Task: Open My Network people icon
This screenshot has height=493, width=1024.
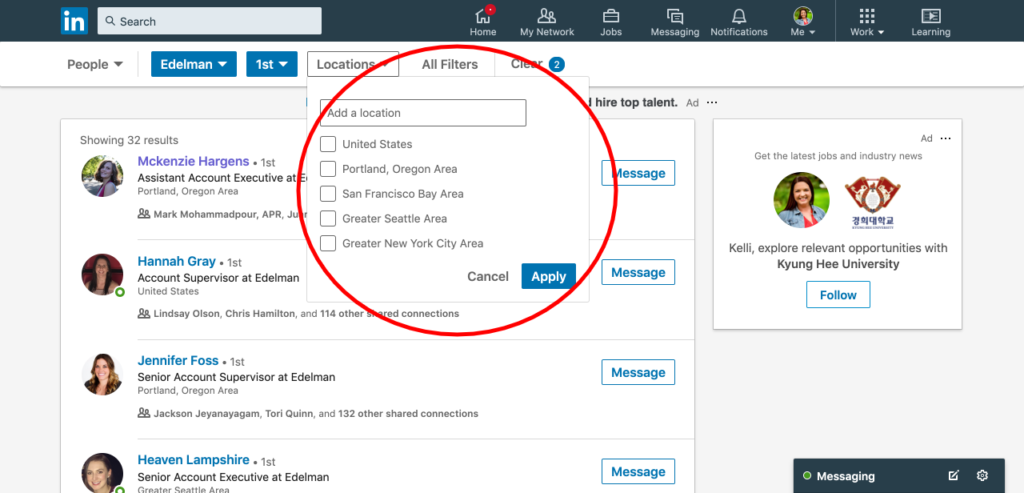Action: (x=547, y=16)
